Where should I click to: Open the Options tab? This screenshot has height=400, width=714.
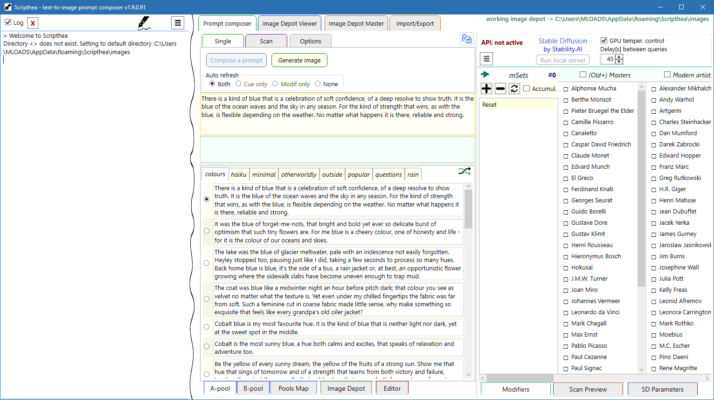311,41
